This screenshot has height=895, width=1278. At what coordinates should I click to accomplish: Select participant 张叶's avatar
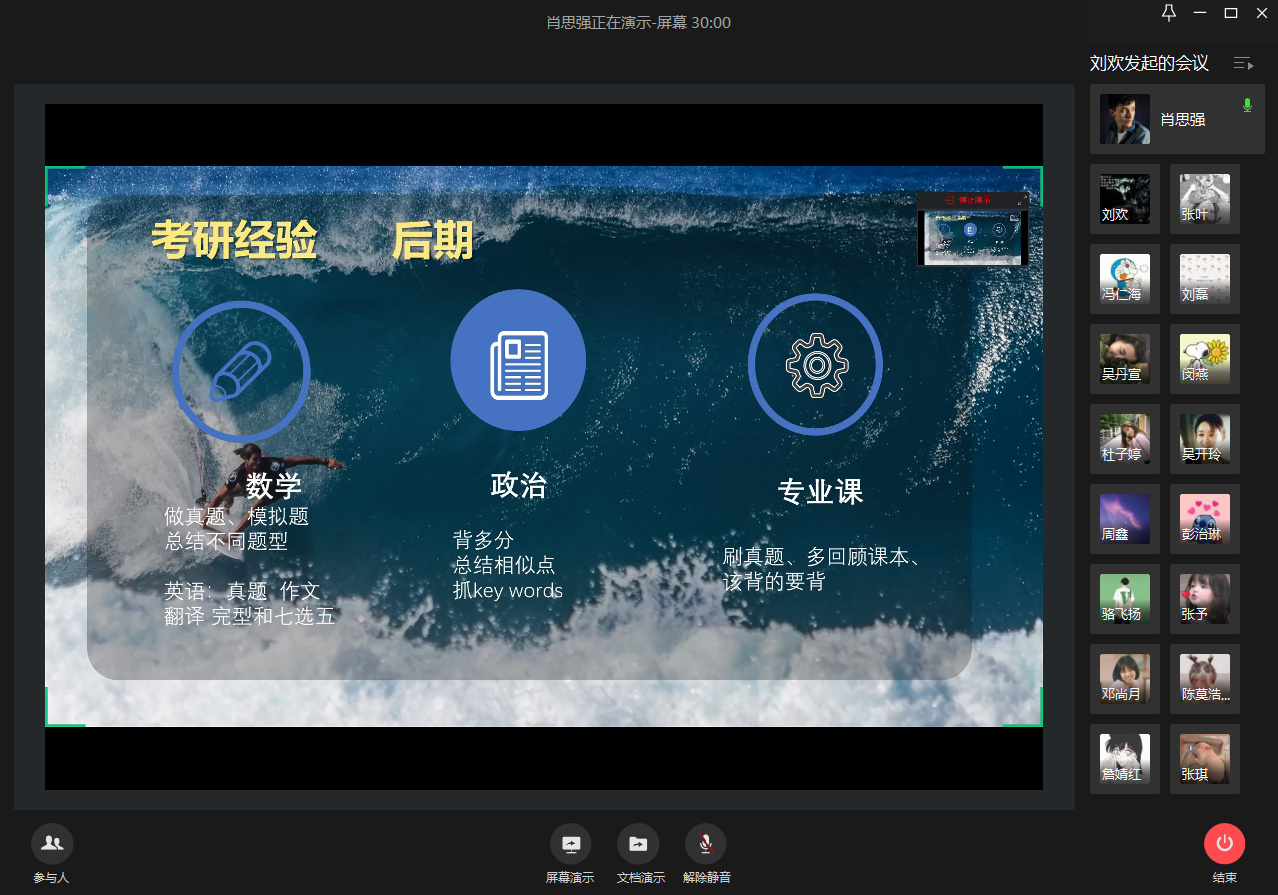pos(1205,199)
